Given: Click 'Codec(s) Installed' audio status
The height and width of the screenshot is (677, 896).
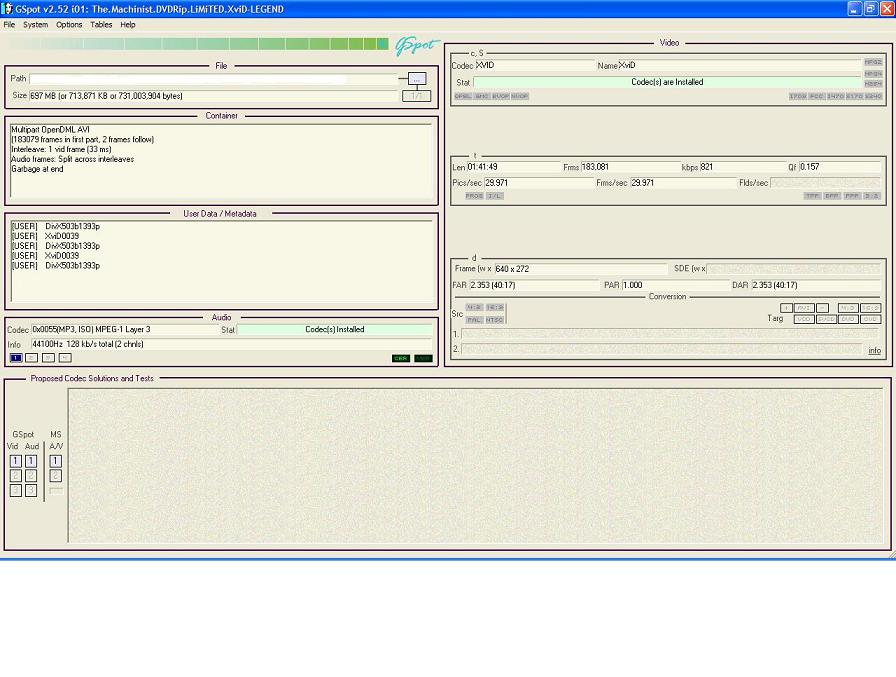Looking at the screenshot, I should click(335, 330).
